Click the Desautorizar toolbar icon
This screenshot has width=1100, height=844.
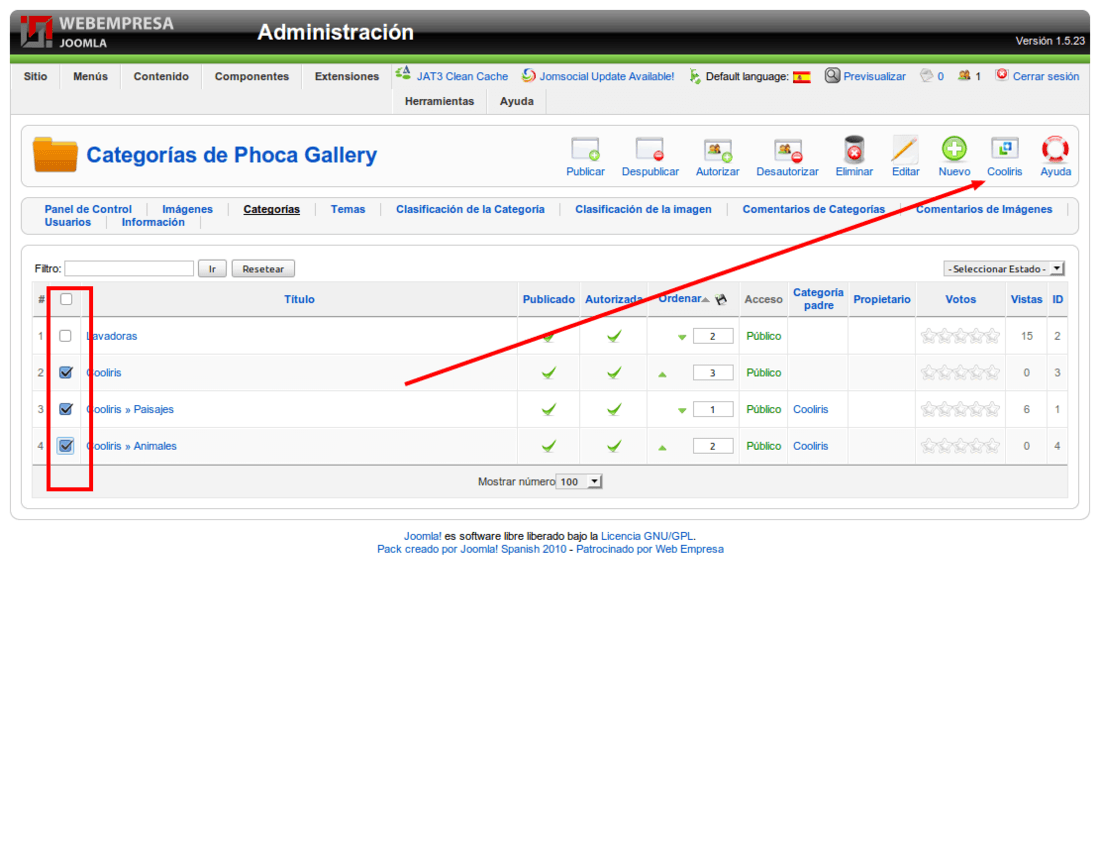tap(787, 149)
